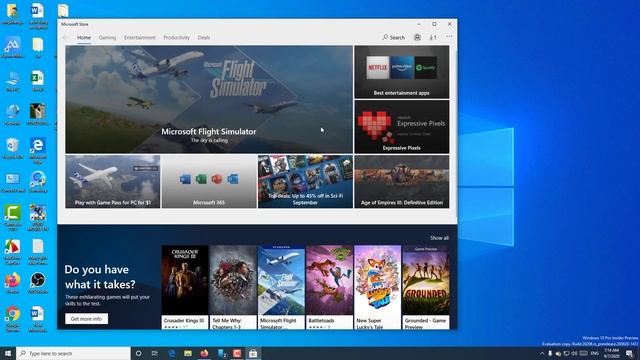This screenshot has width=640, height=360.
Task: Switch to the Home tab
Action: click(x=84, y=38)
